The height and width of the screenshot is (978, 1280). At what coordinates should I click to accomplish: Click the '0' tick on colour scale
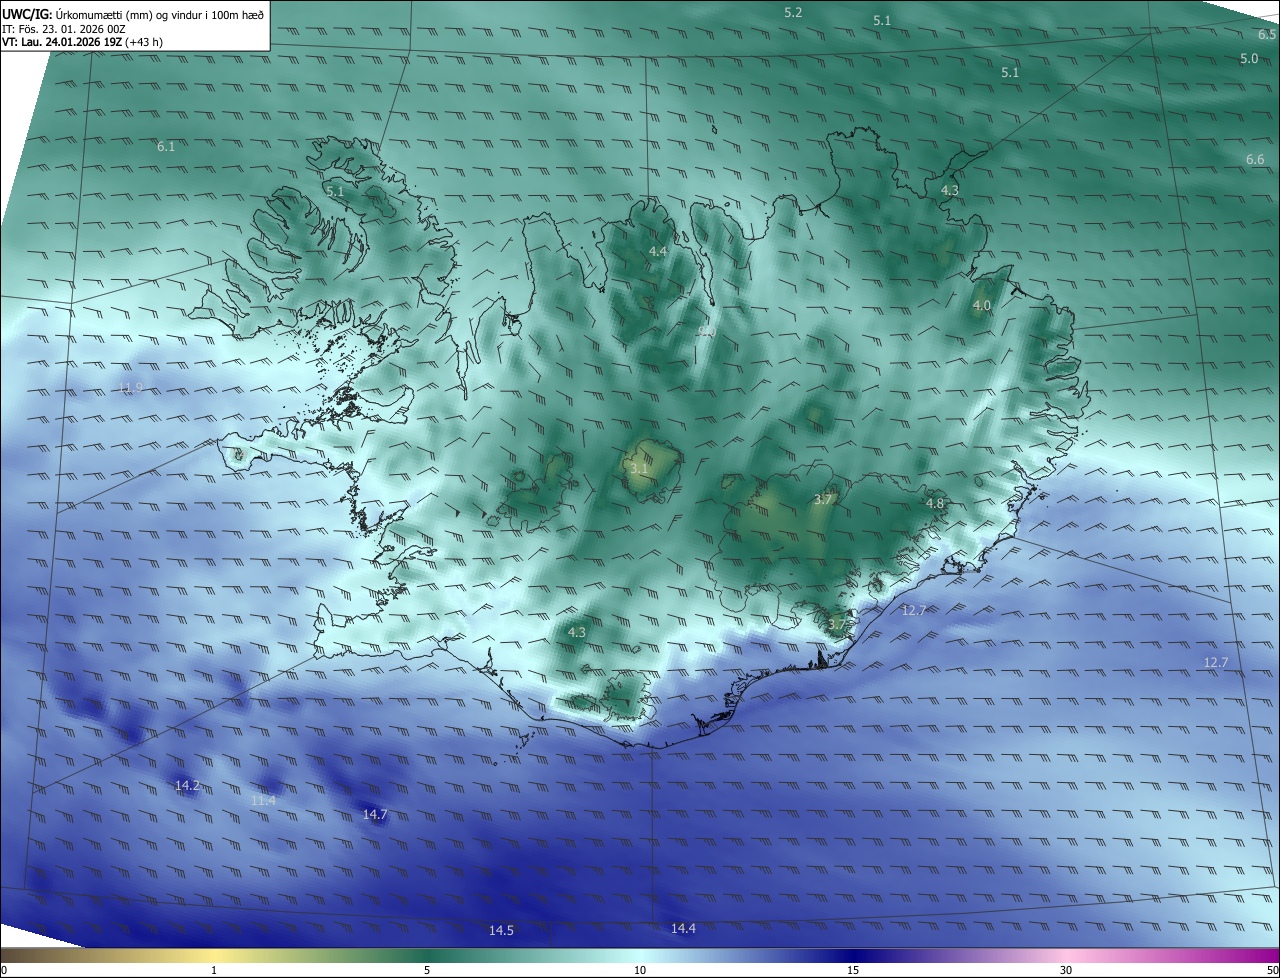coord(4,970)
